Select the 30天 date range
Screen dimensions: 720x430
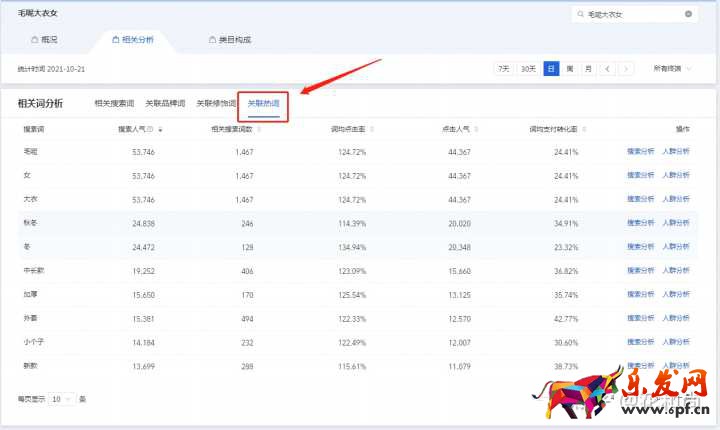[x=529, y=69]
